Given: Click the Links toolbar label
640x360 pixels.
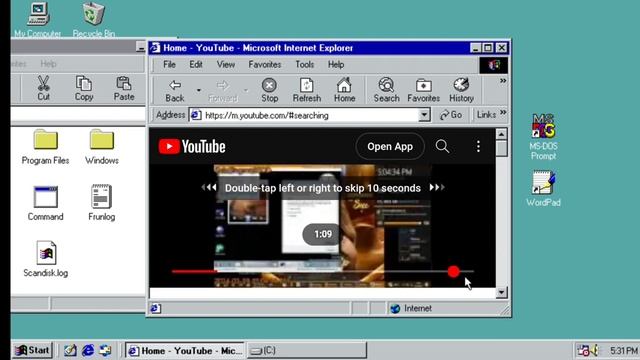Looking at the screenshot, I should click(x=486, y=115).
